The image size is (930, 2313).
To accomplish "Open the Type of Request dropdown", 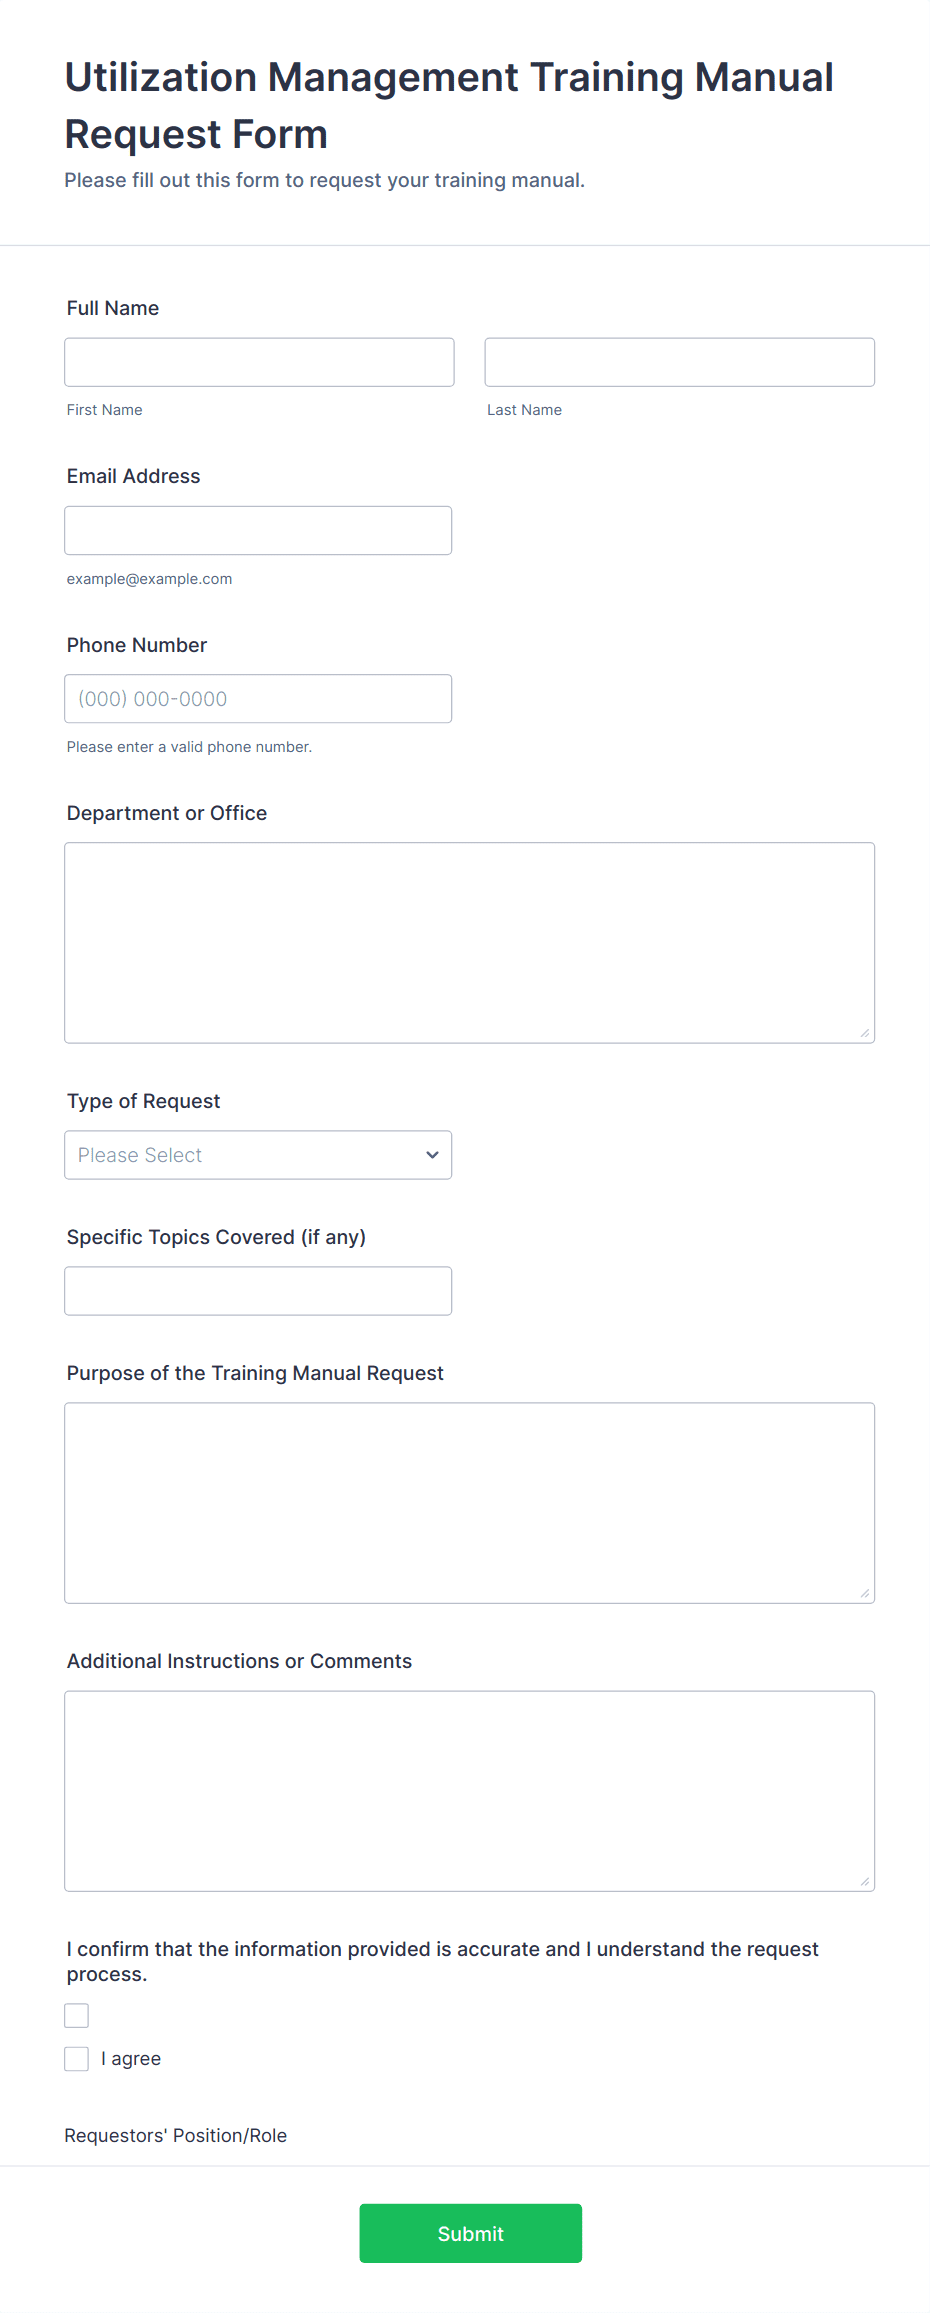I will click(x=258, y=1154).
